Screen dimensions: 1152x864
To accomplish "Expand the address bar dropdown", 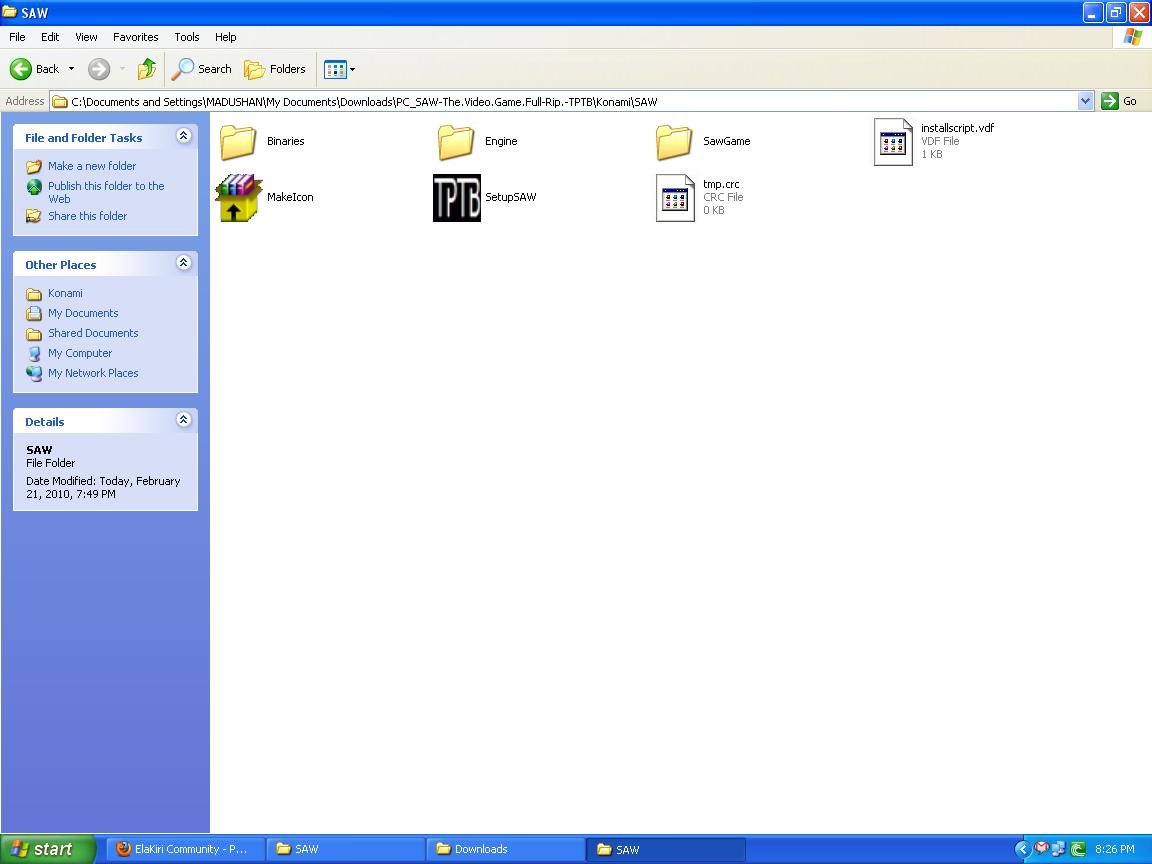I will [1085, 101].
